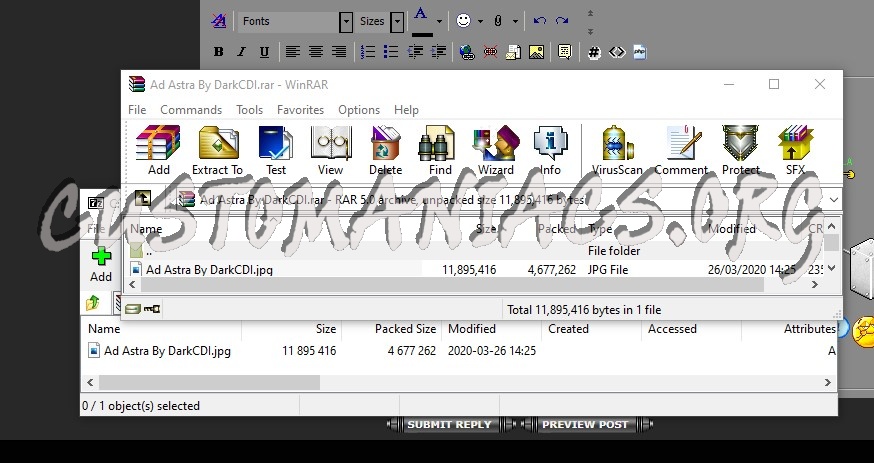
Task: Click remove formatting icon
Action: click(218, 21)
